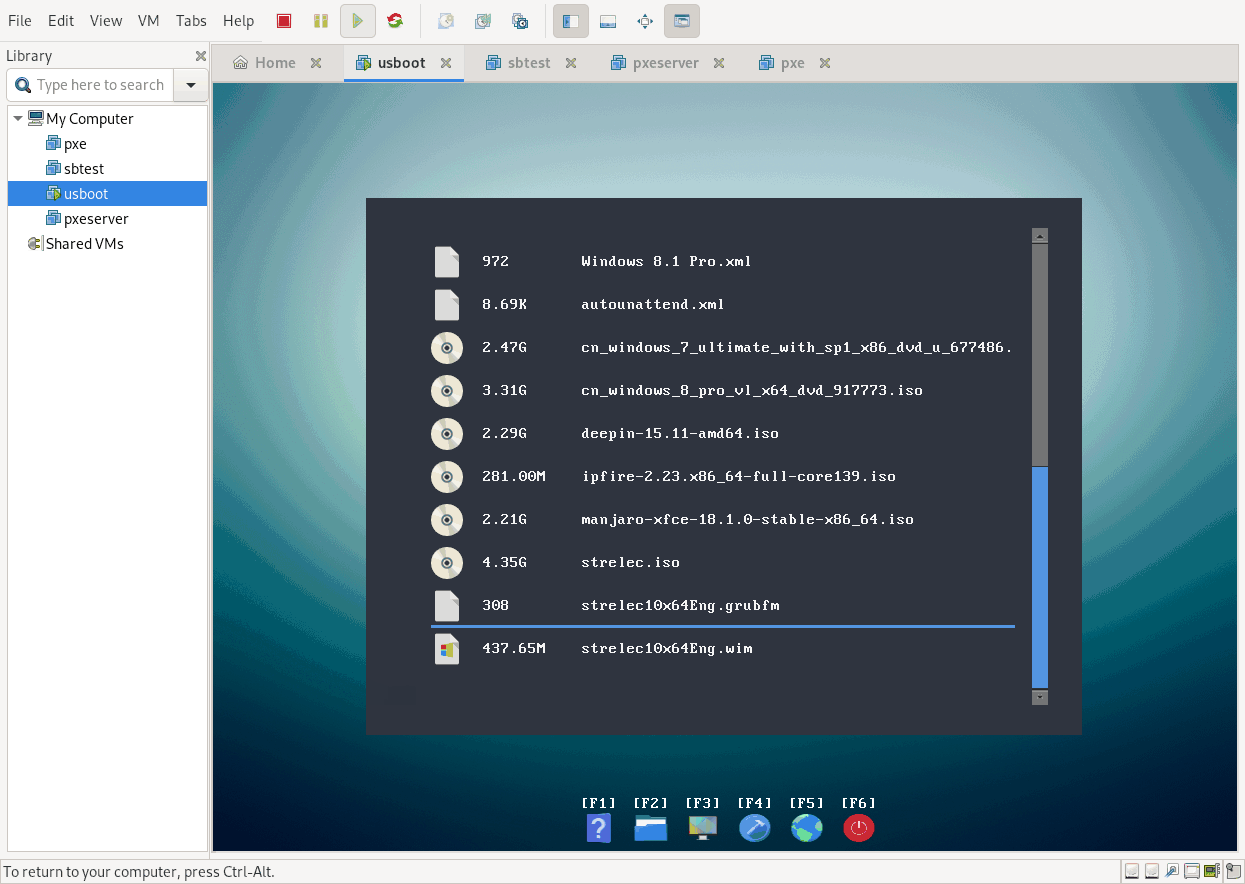
Task: Power off the virtual machine
Action: click(x=284, y=20)
